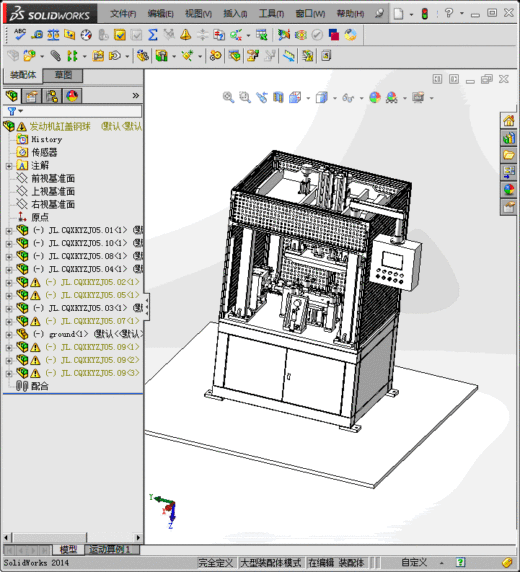Select the PropertyManager tab icon
Image resolution: width=520 pixels, height=572 pixels.
click(x=32, y=96)
